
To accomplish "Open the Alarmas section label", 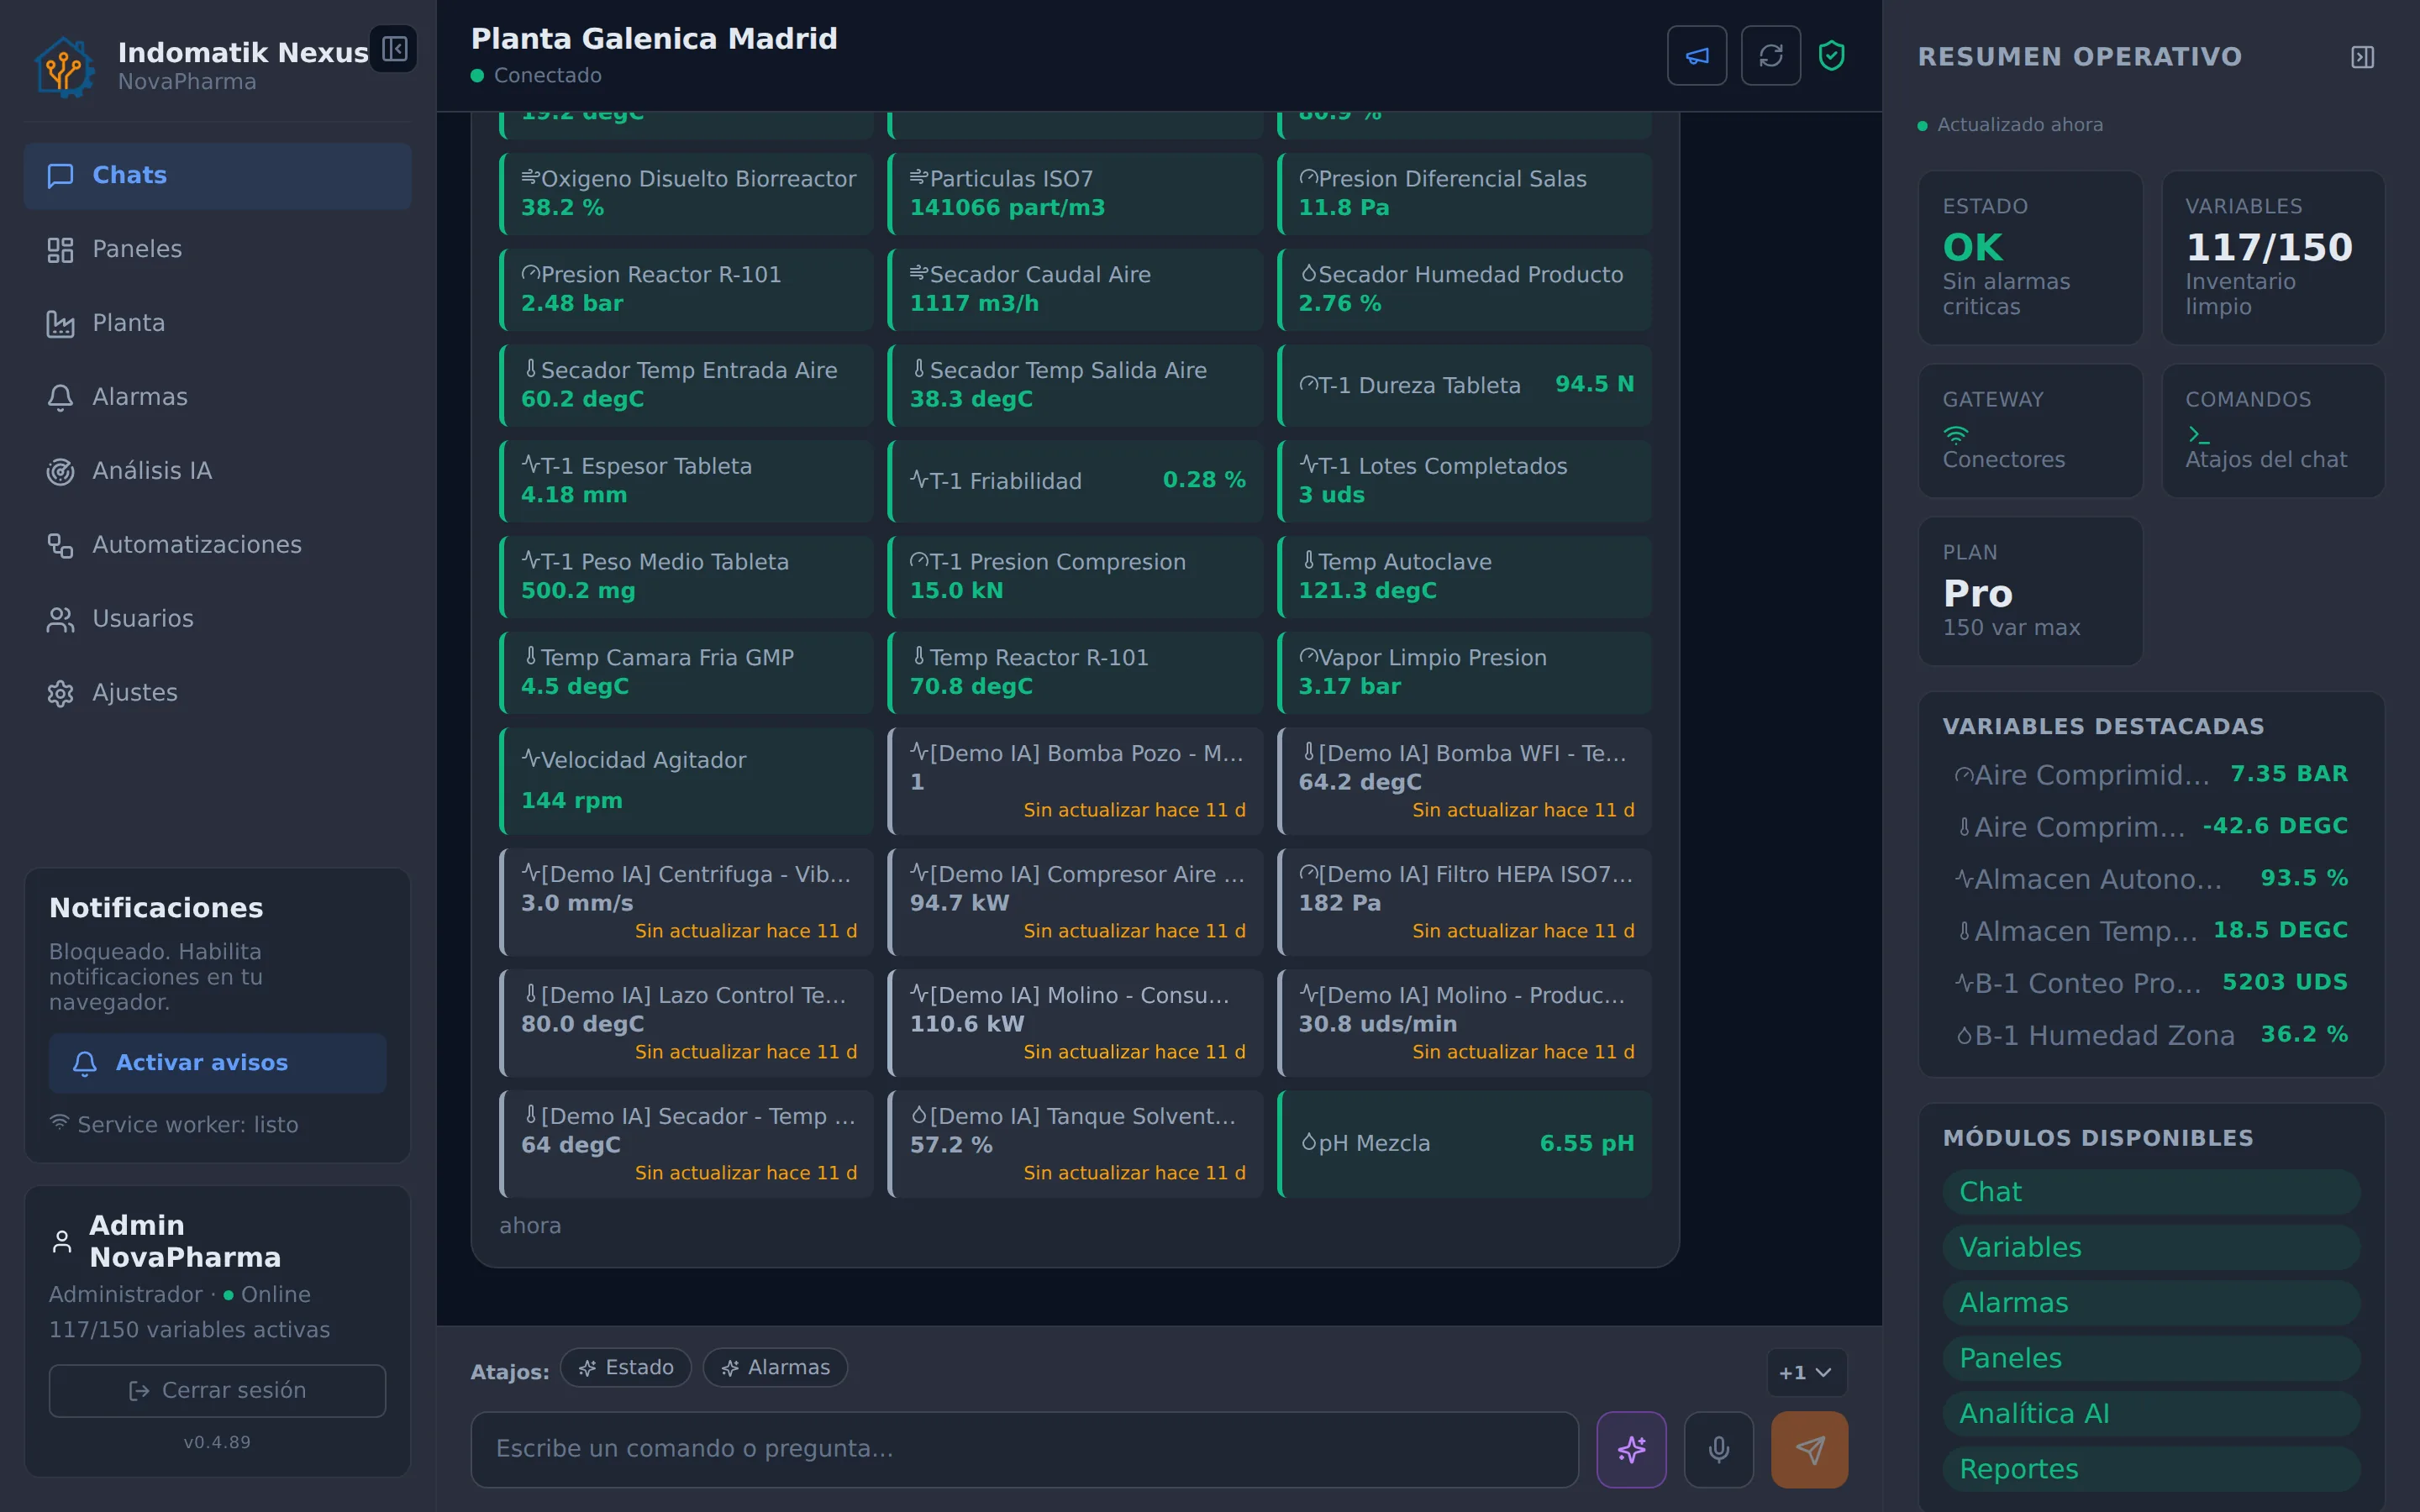I will 140,398.
